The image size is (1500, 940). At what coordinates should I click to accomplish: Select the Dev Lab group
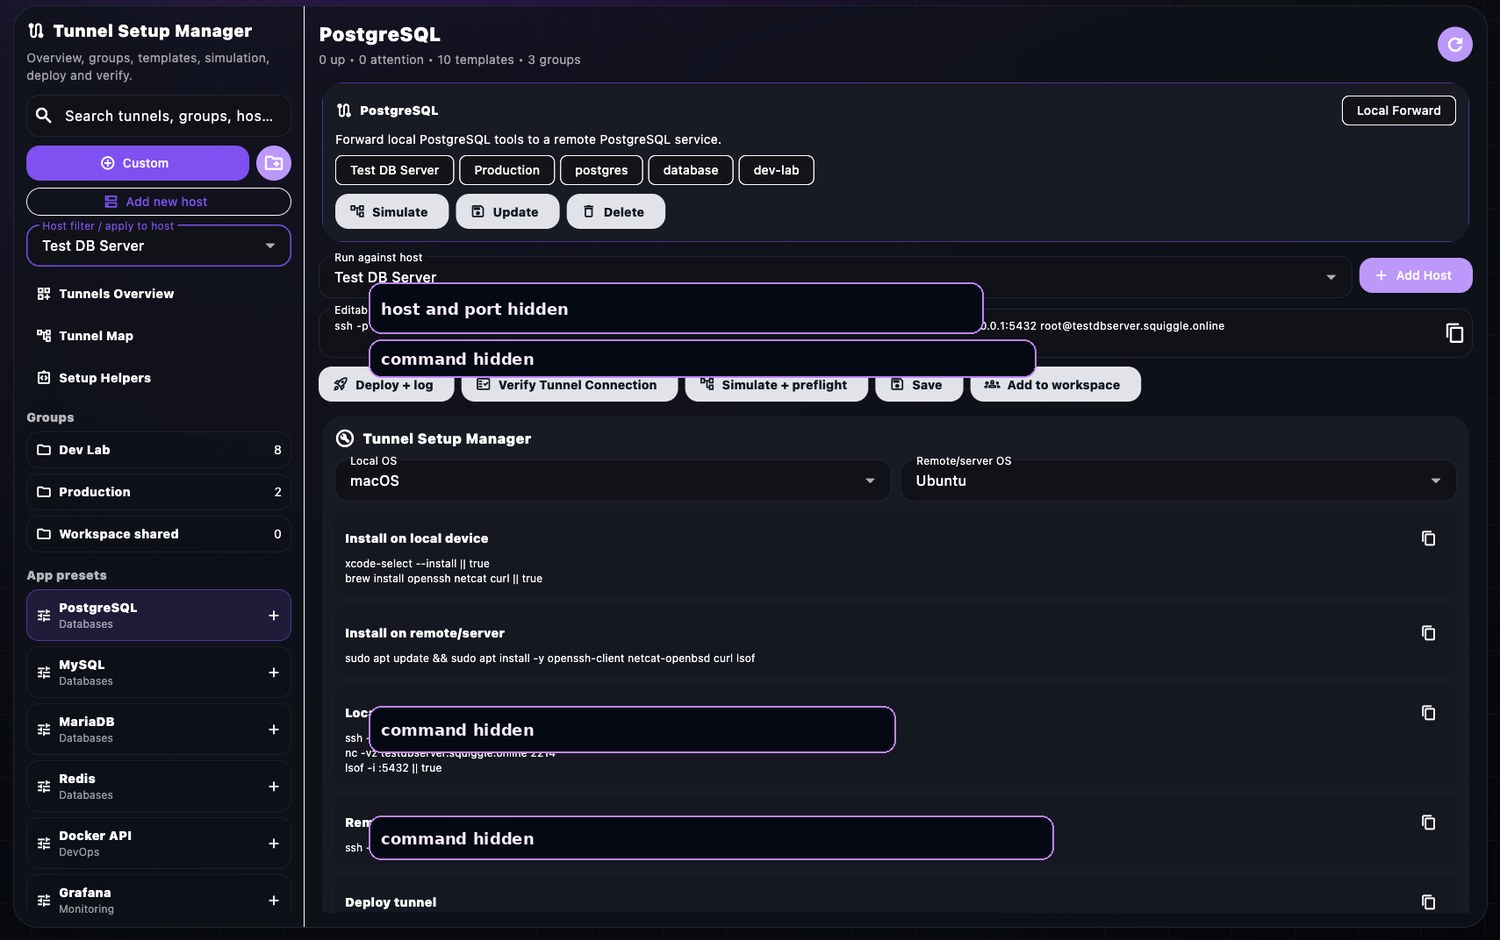(159, 450)
